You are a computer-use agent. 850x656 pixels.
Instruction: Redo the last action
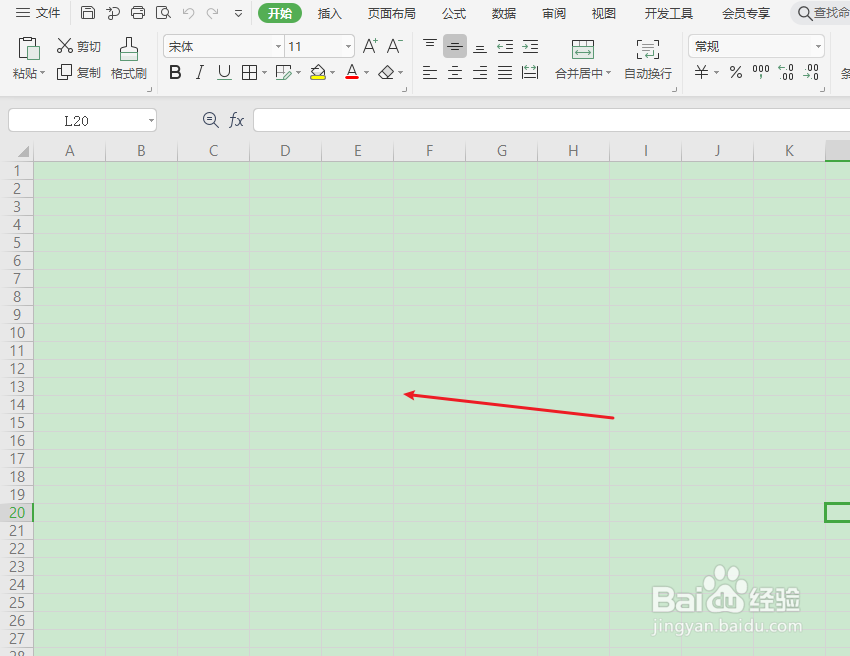[x=213, y=12]
